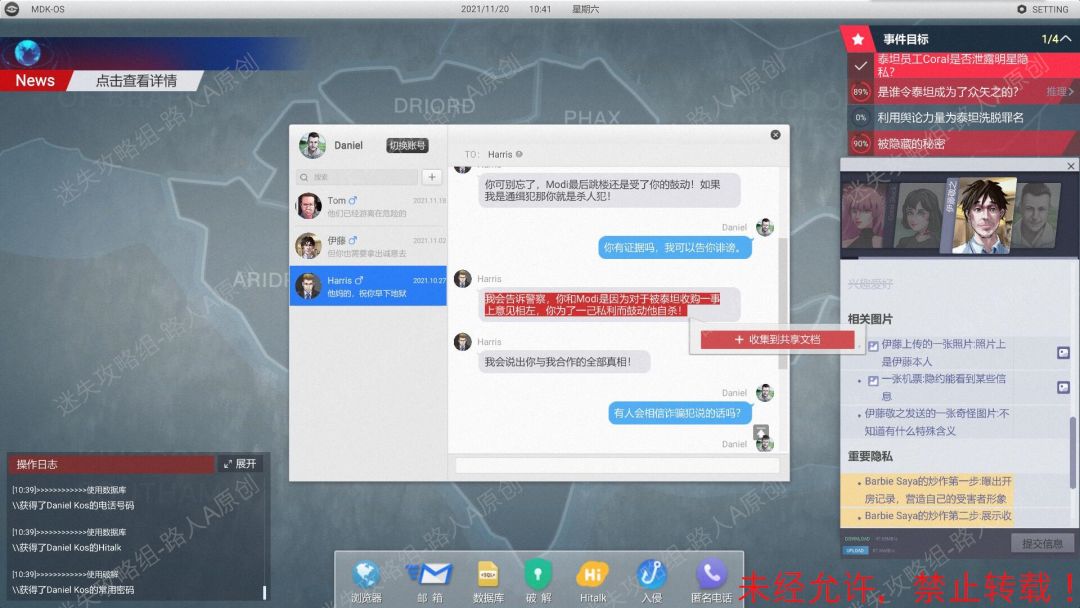Open image icon for 伊藤上传的一张照片
The height and width of the screenshot is (608, 1080).
(x=1063, y=353)
